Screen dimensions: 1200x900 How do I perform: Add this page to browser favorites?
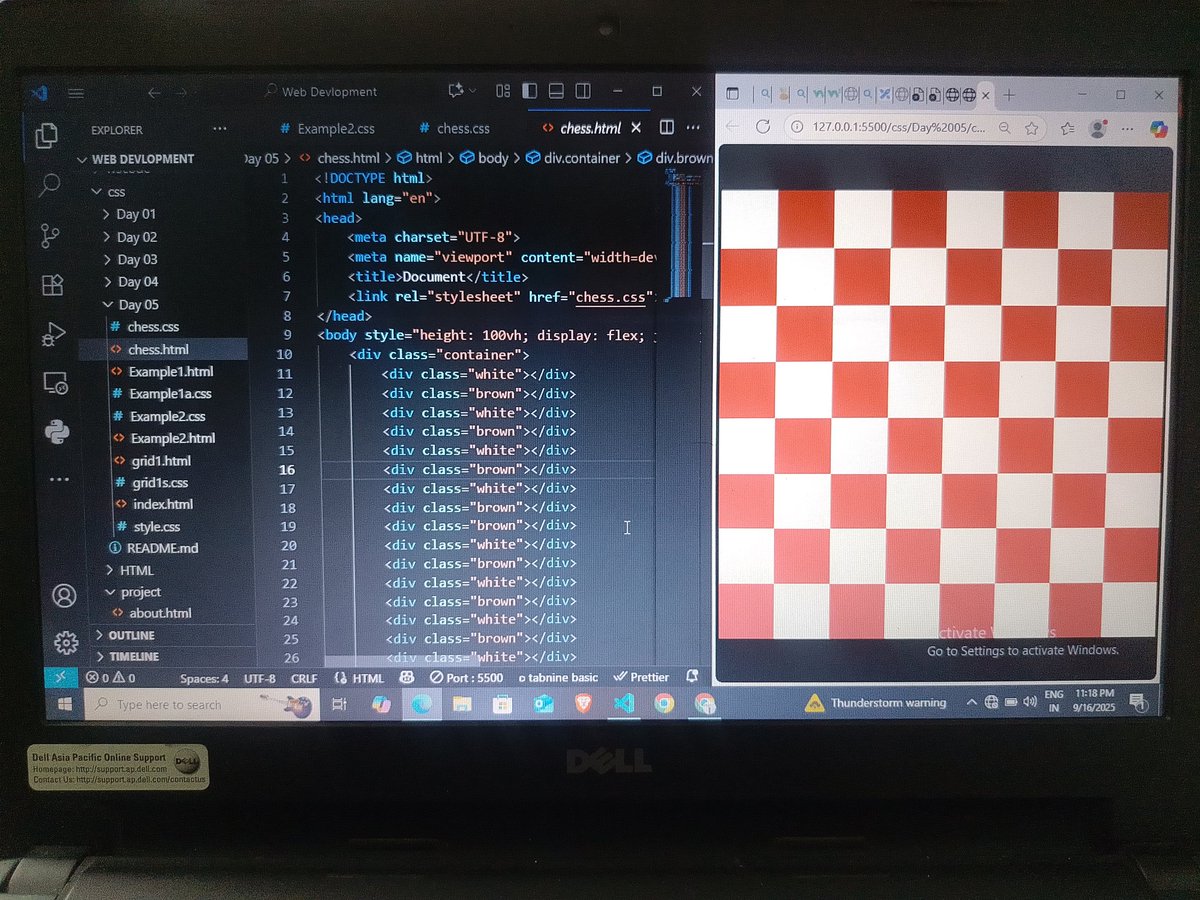tap(1033, 128)
